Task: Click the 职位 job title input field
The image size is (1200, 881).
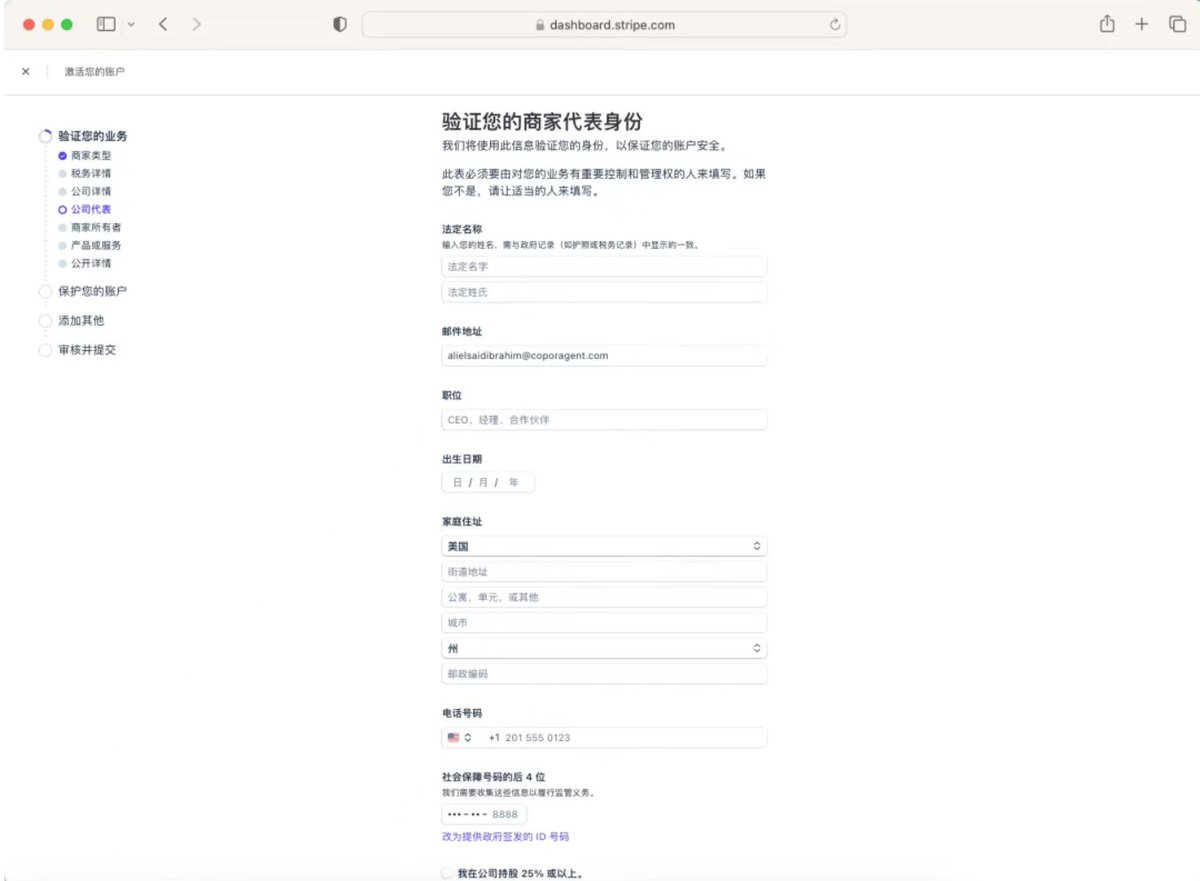Action: (604, 420)
